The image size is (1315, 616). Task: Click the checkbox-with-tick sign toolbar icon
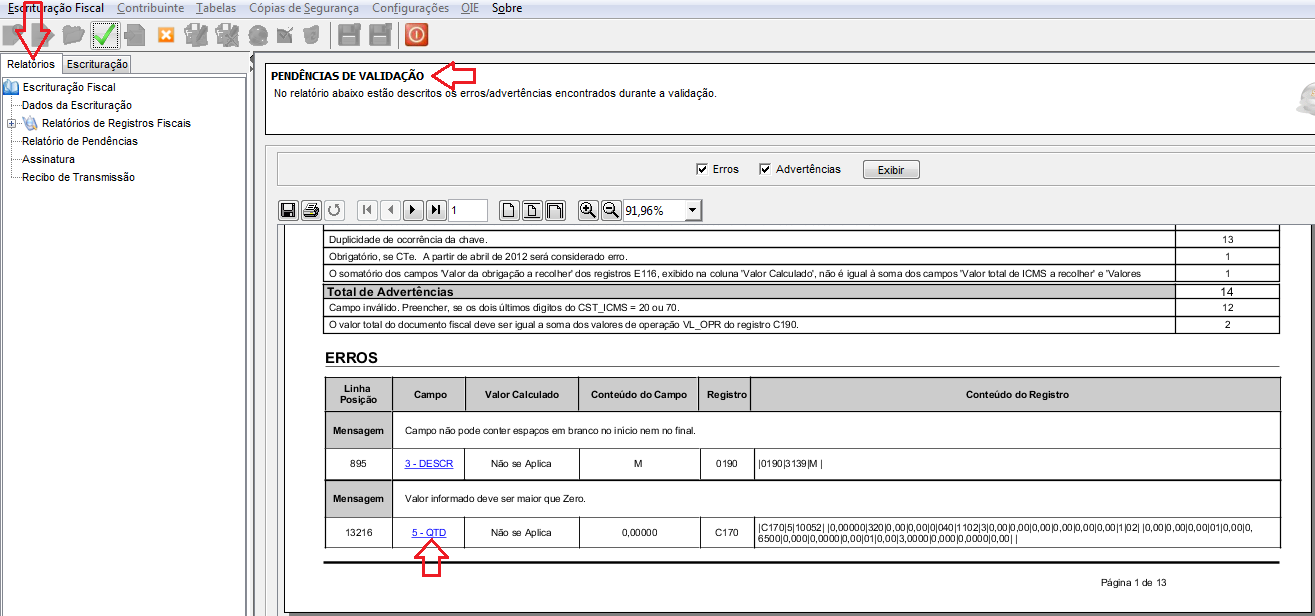pyautogui.click(x=285, y=35)
